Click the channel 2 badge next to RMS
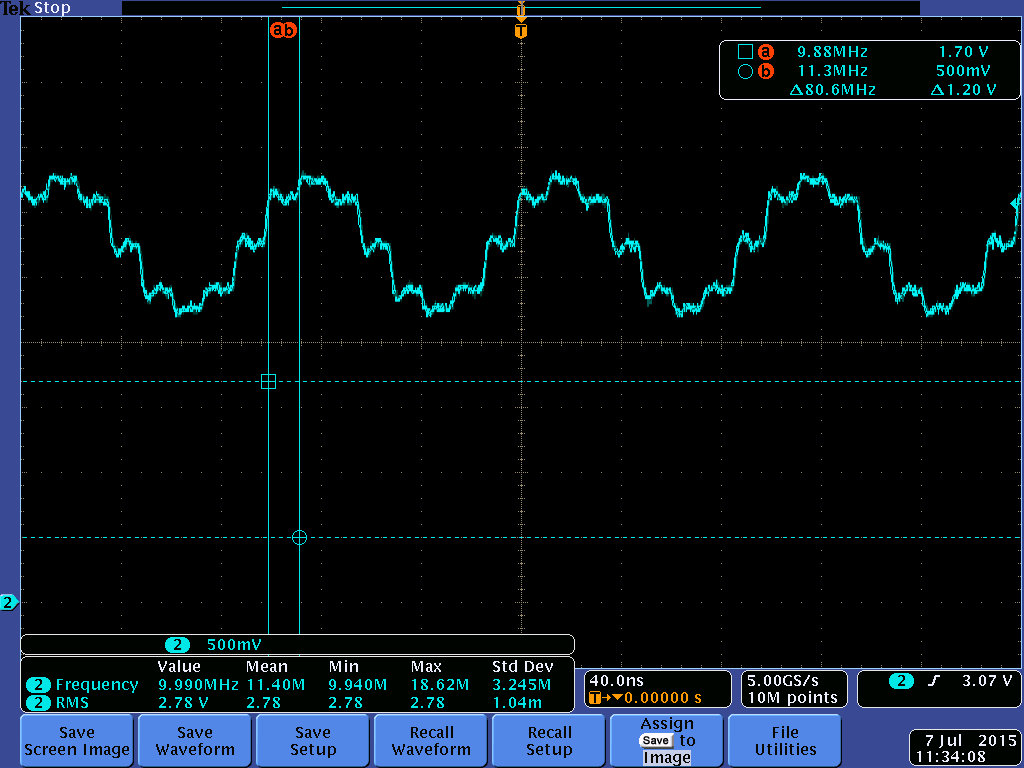The width and height of the screenshot is (1024, 768). tap(39, 703)
